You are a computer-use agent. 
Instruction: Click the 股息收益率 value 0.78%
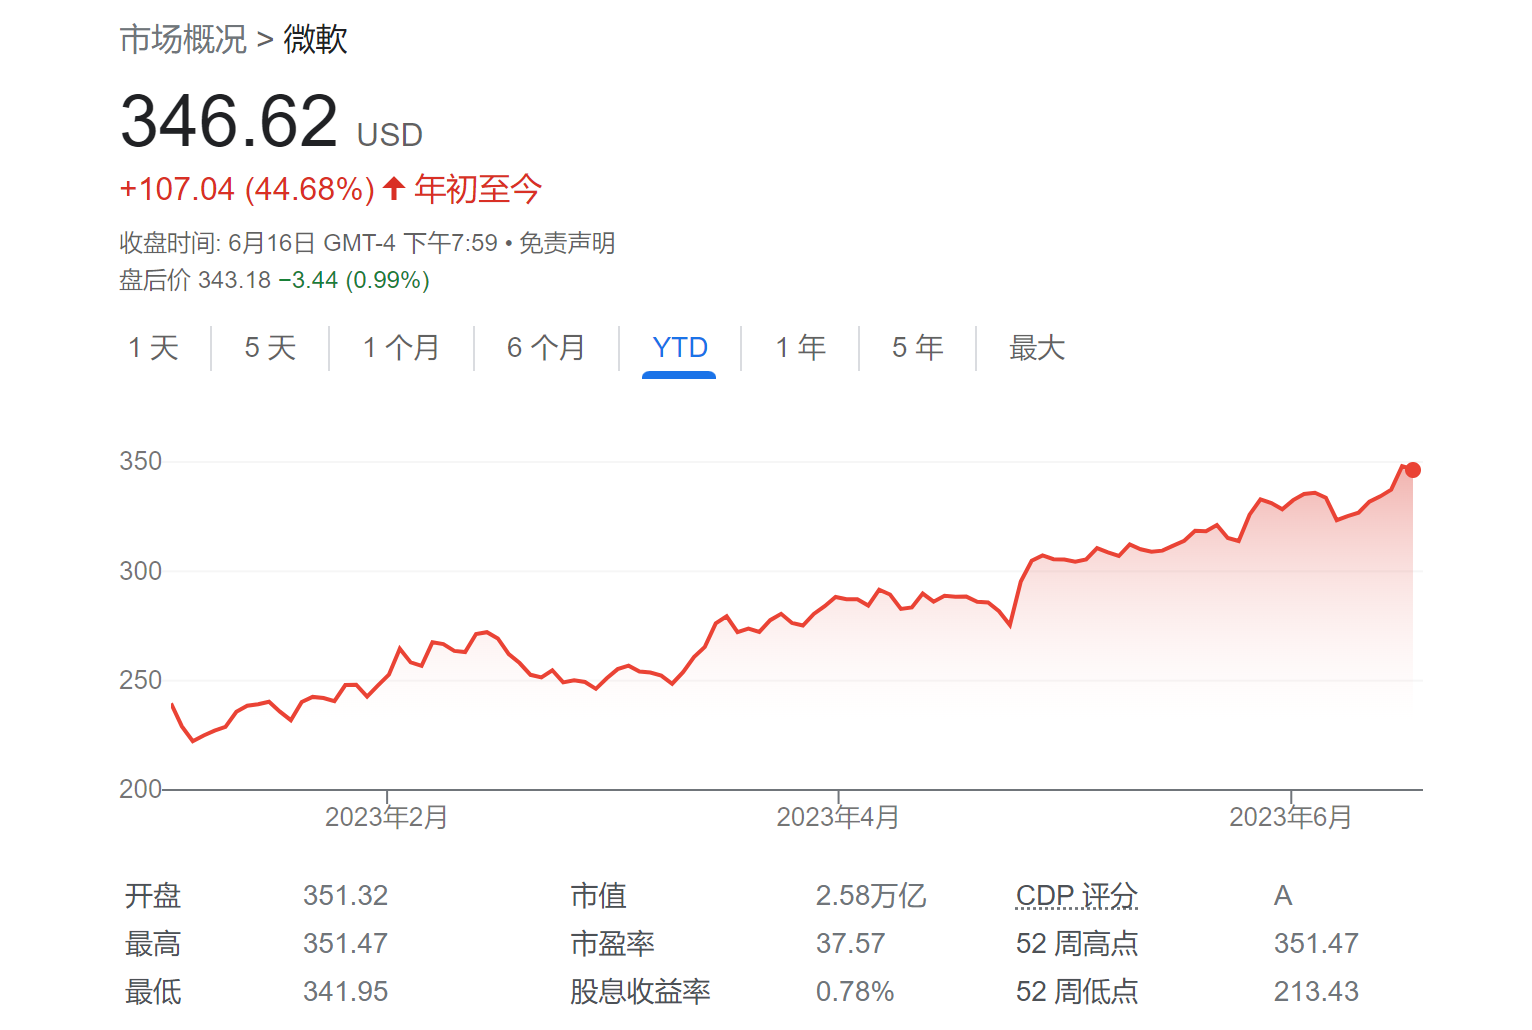click(x=855, y=992)
